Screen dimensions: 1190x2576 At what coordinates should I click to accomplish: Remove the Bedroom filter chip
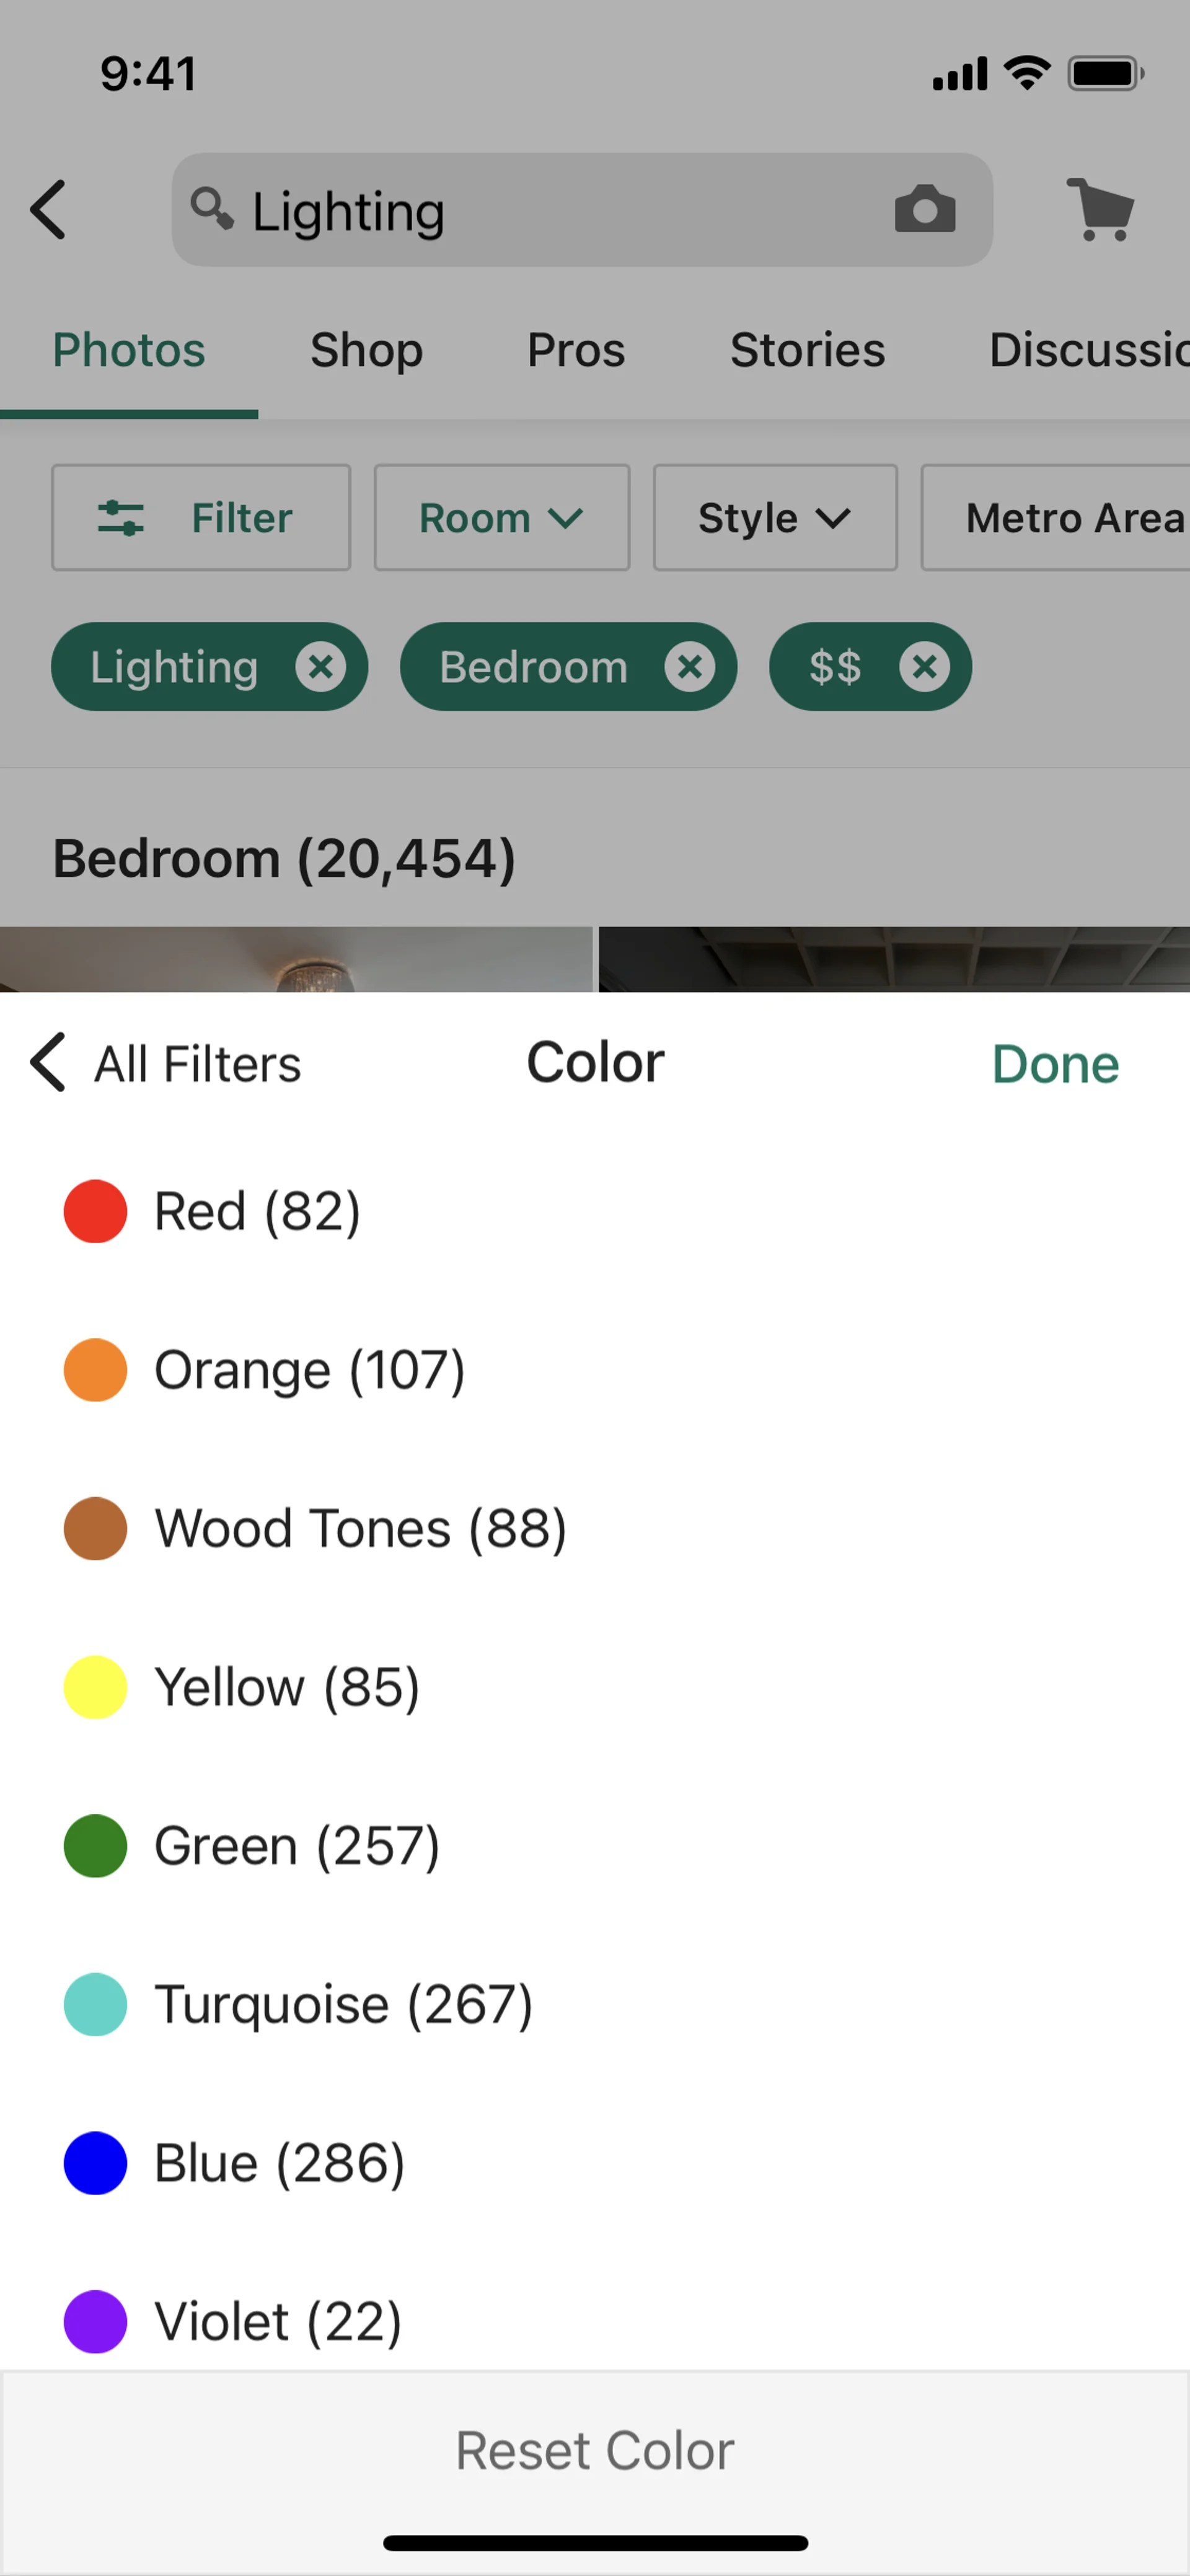tap(689, 667)
